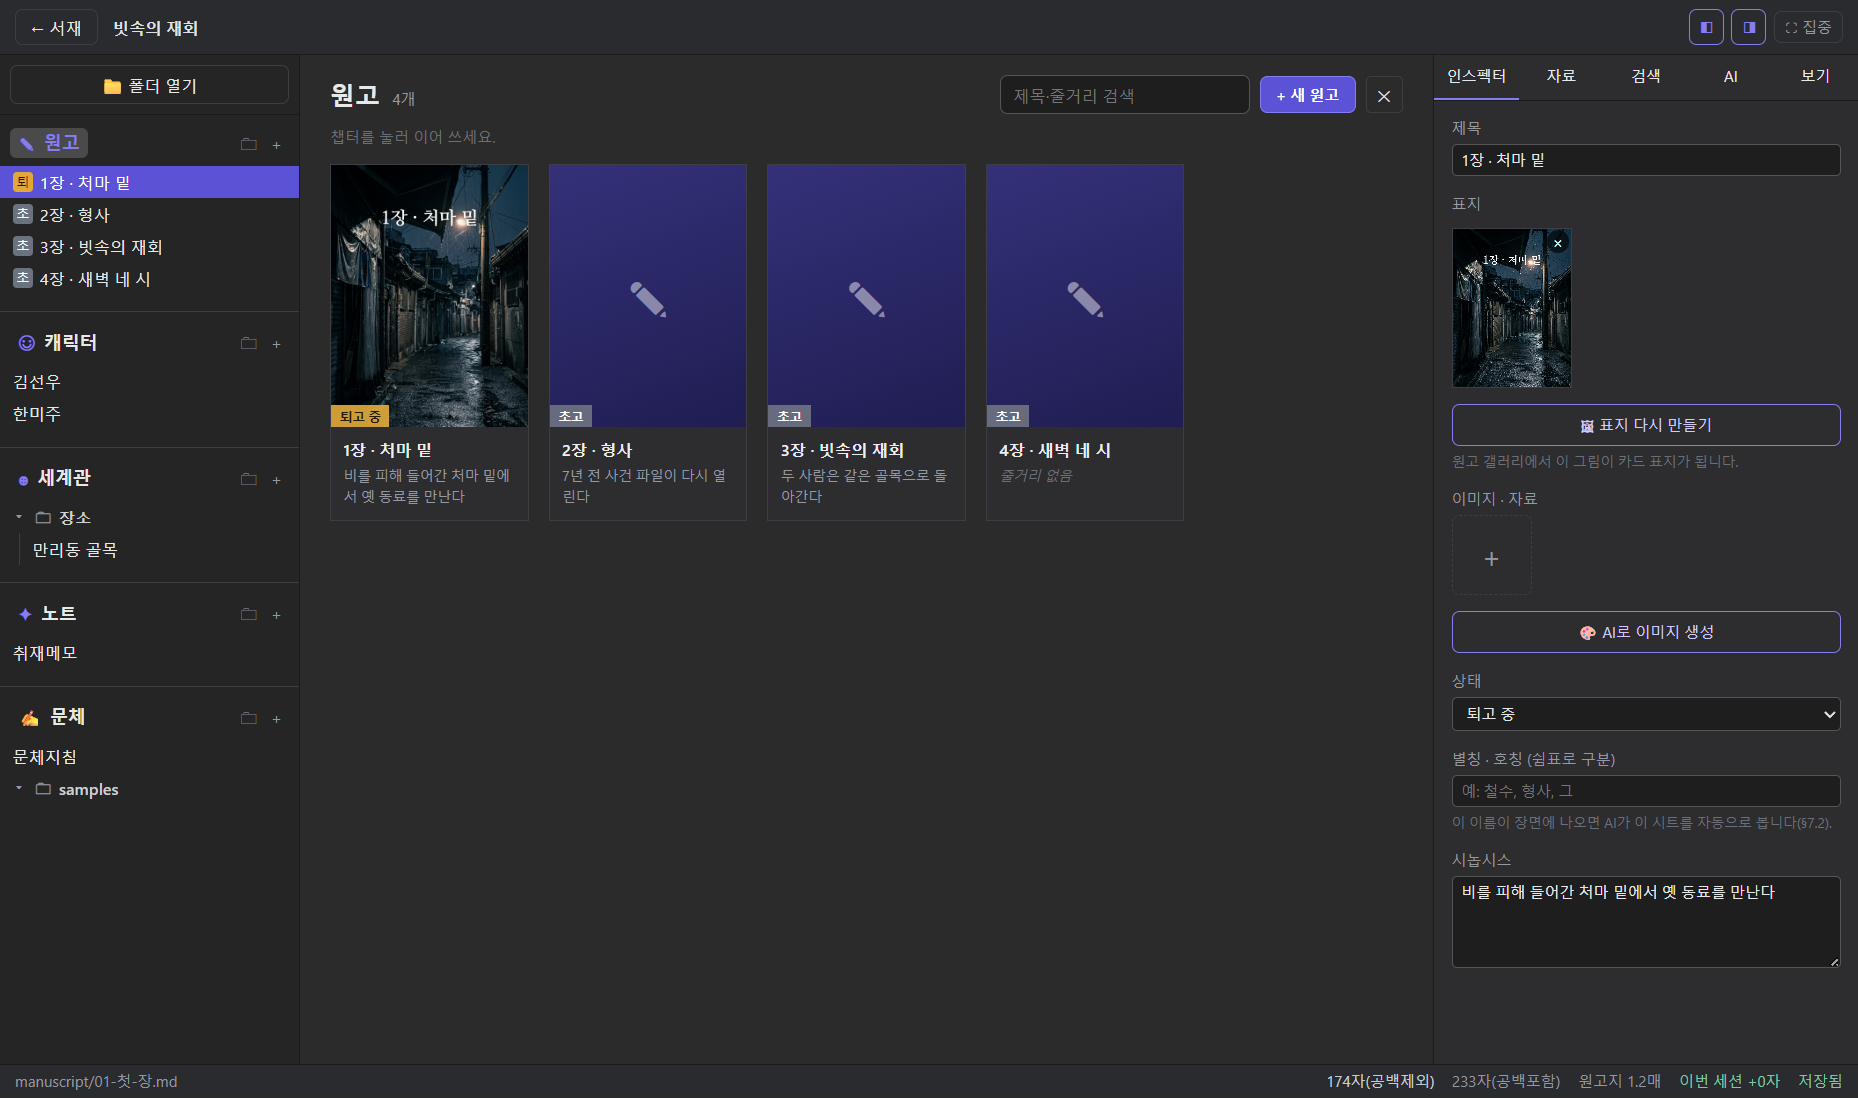The width and height of the screenshot is (1858, 1098).
Task: Create a new folder in 세계관 section
Action: point(249,479)
